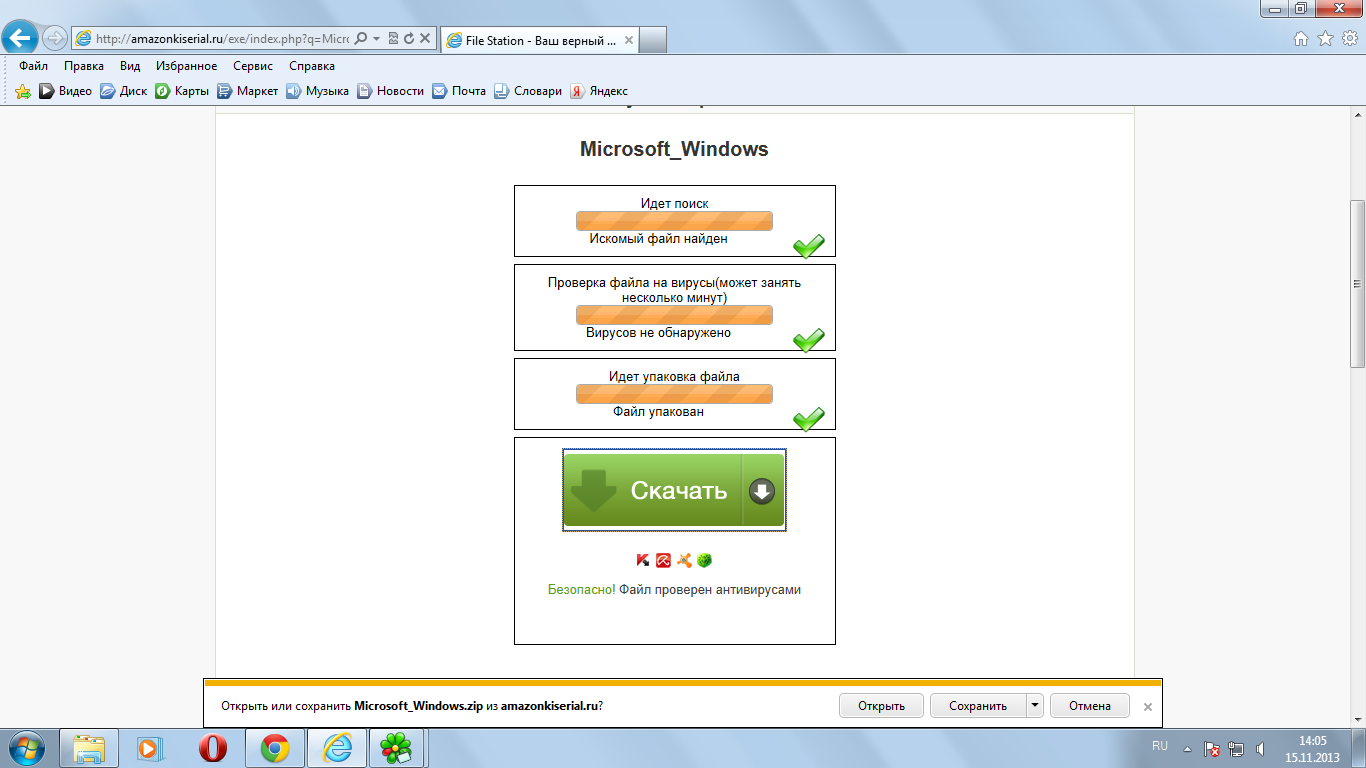Click the Action Center flag tray icon
The image size is (1366, 768).
click(1211, 748)
